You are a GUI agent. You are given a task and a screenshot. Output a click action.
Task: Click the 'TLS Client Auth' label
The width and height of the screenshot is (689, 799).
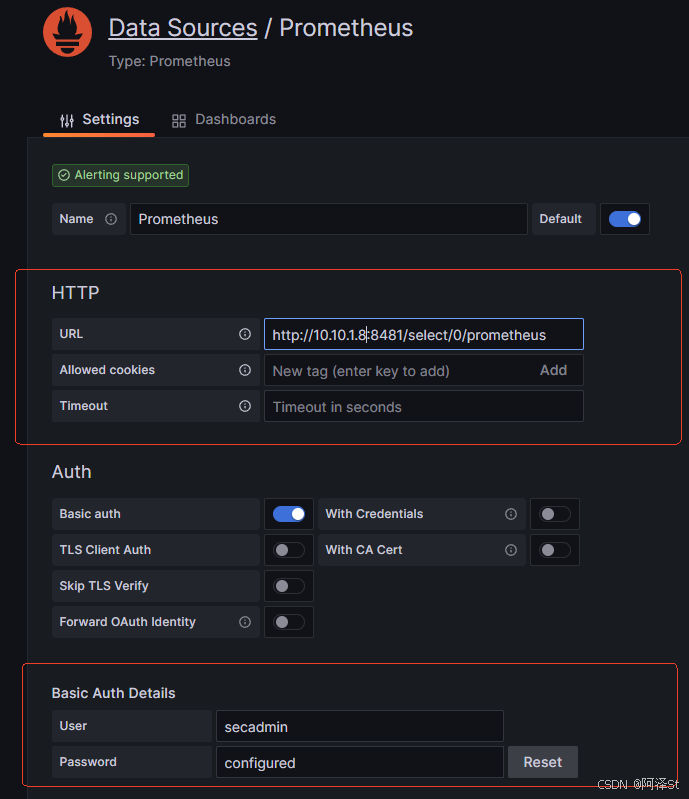click(x=105, y=550)
